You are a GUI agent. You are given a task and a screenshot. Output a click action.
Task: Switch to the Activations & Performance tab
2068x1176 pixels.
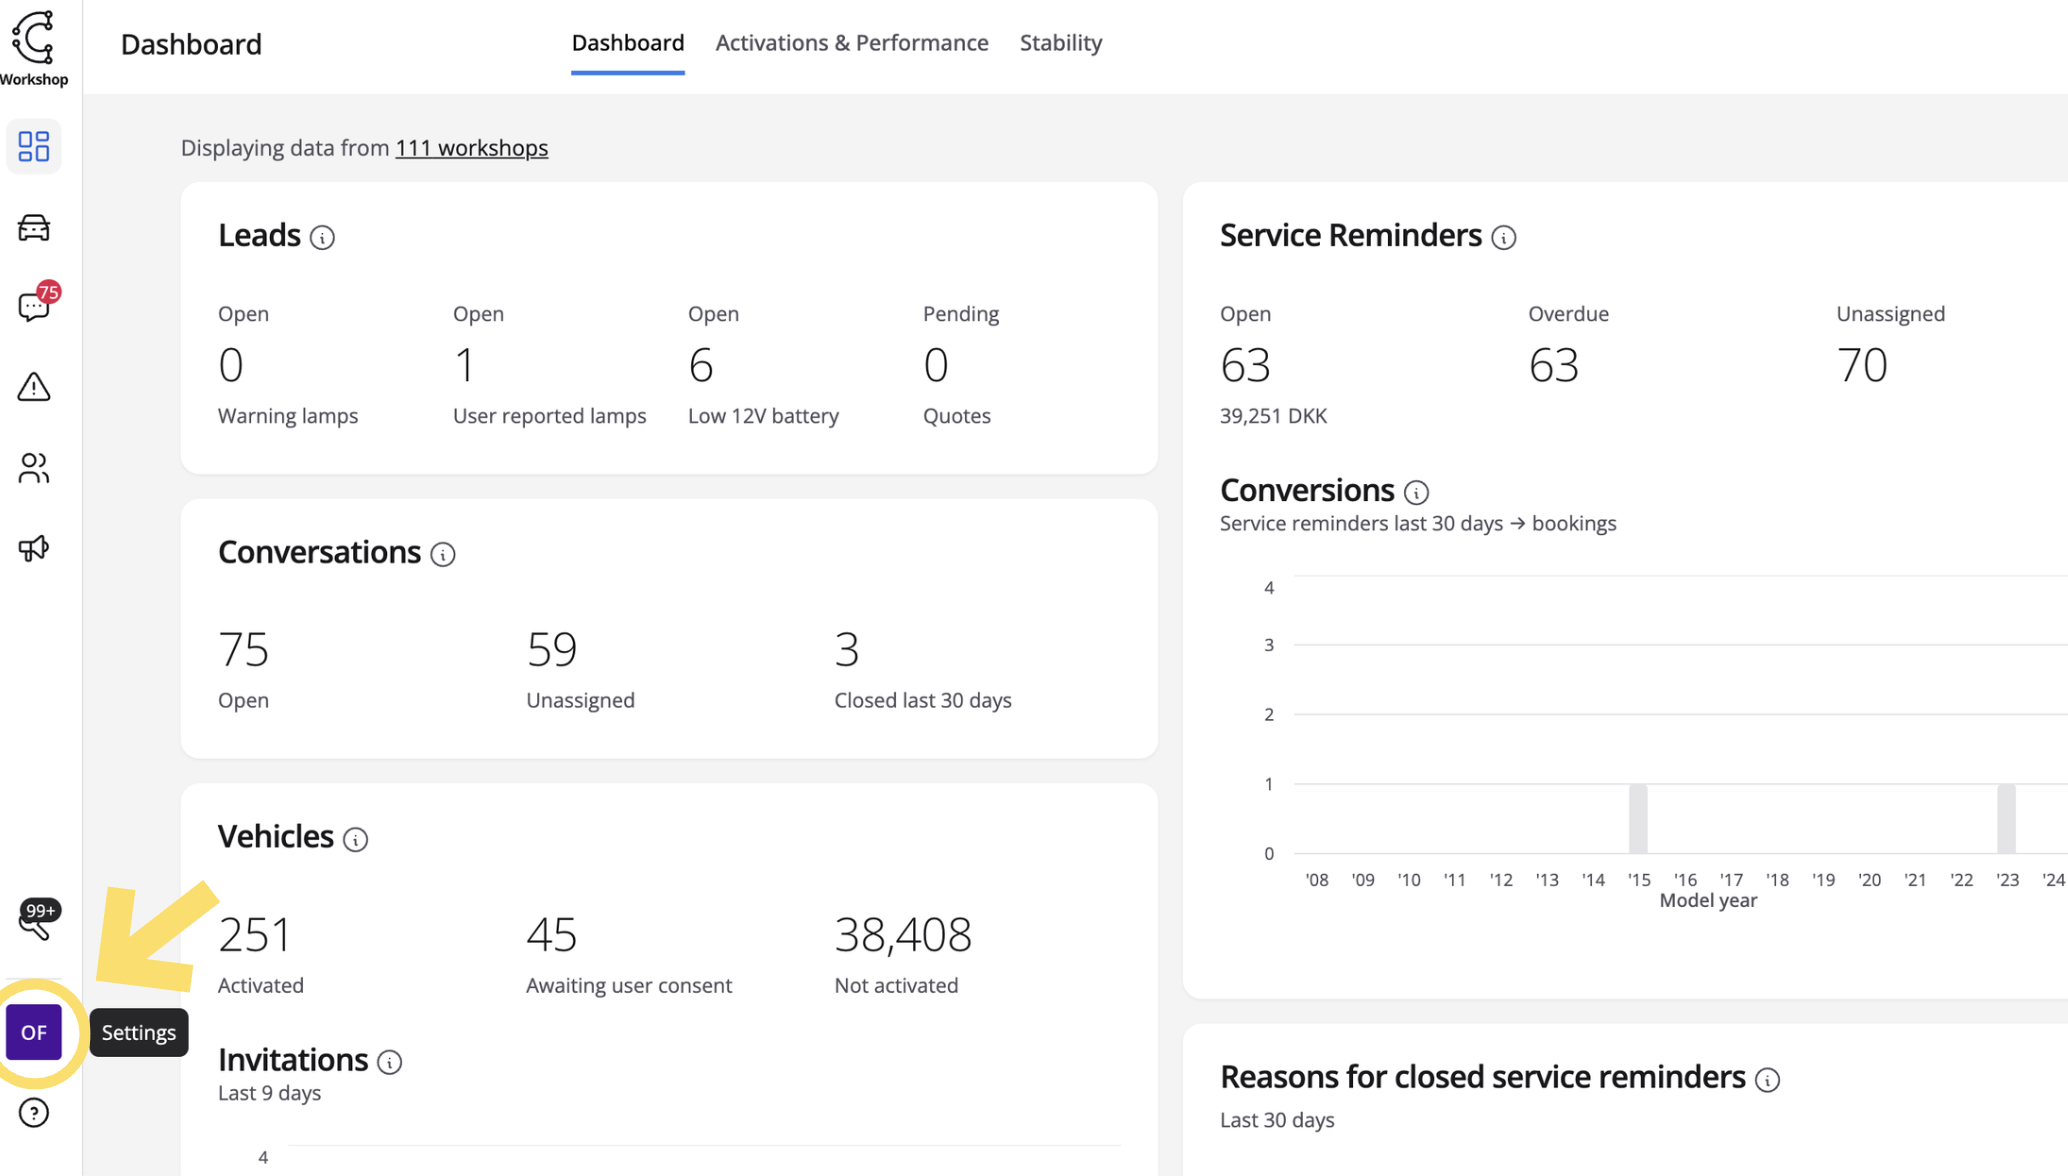[x=852, y=43]
